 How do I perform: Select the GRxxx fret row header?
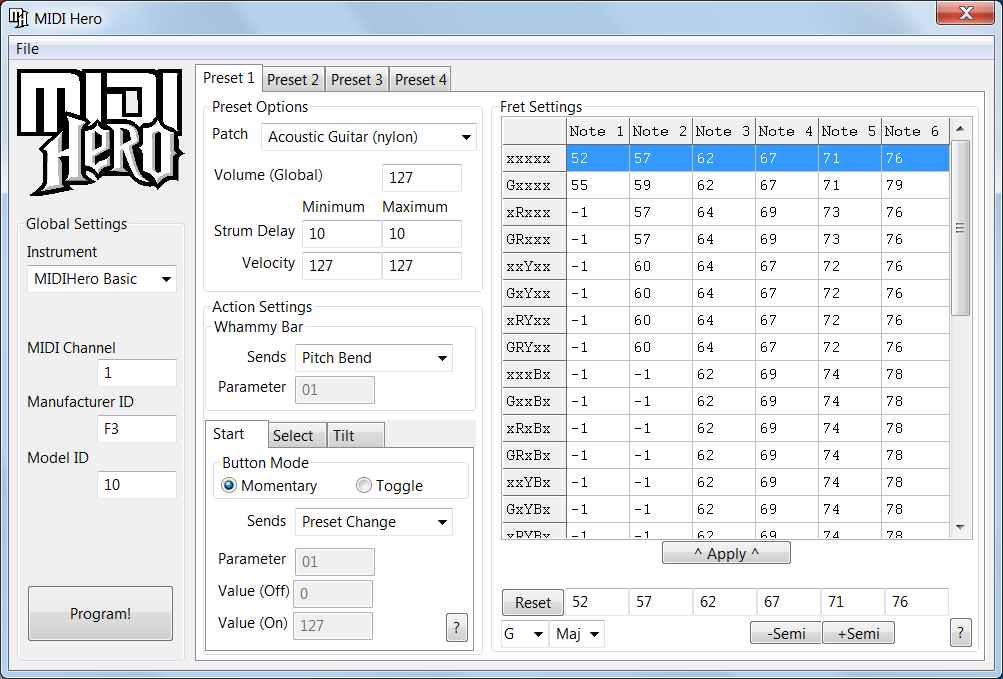[533, 239]
